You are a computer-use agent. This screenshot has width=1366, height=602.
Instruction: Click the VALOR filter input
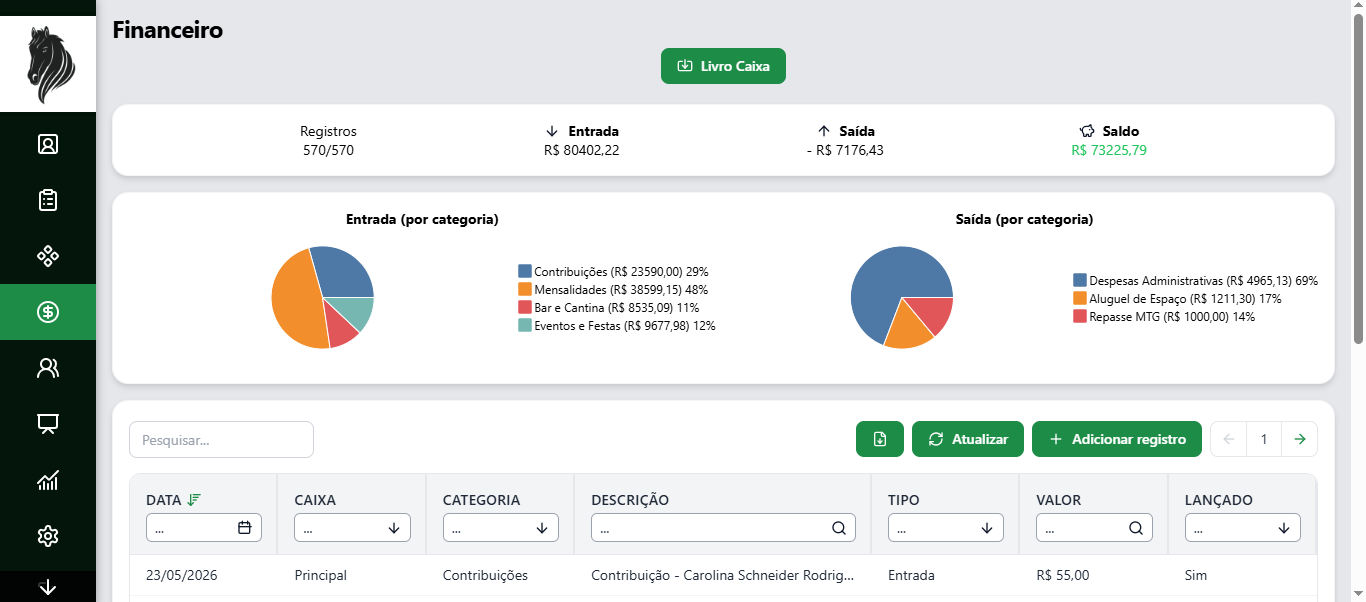pos(1094,528)
